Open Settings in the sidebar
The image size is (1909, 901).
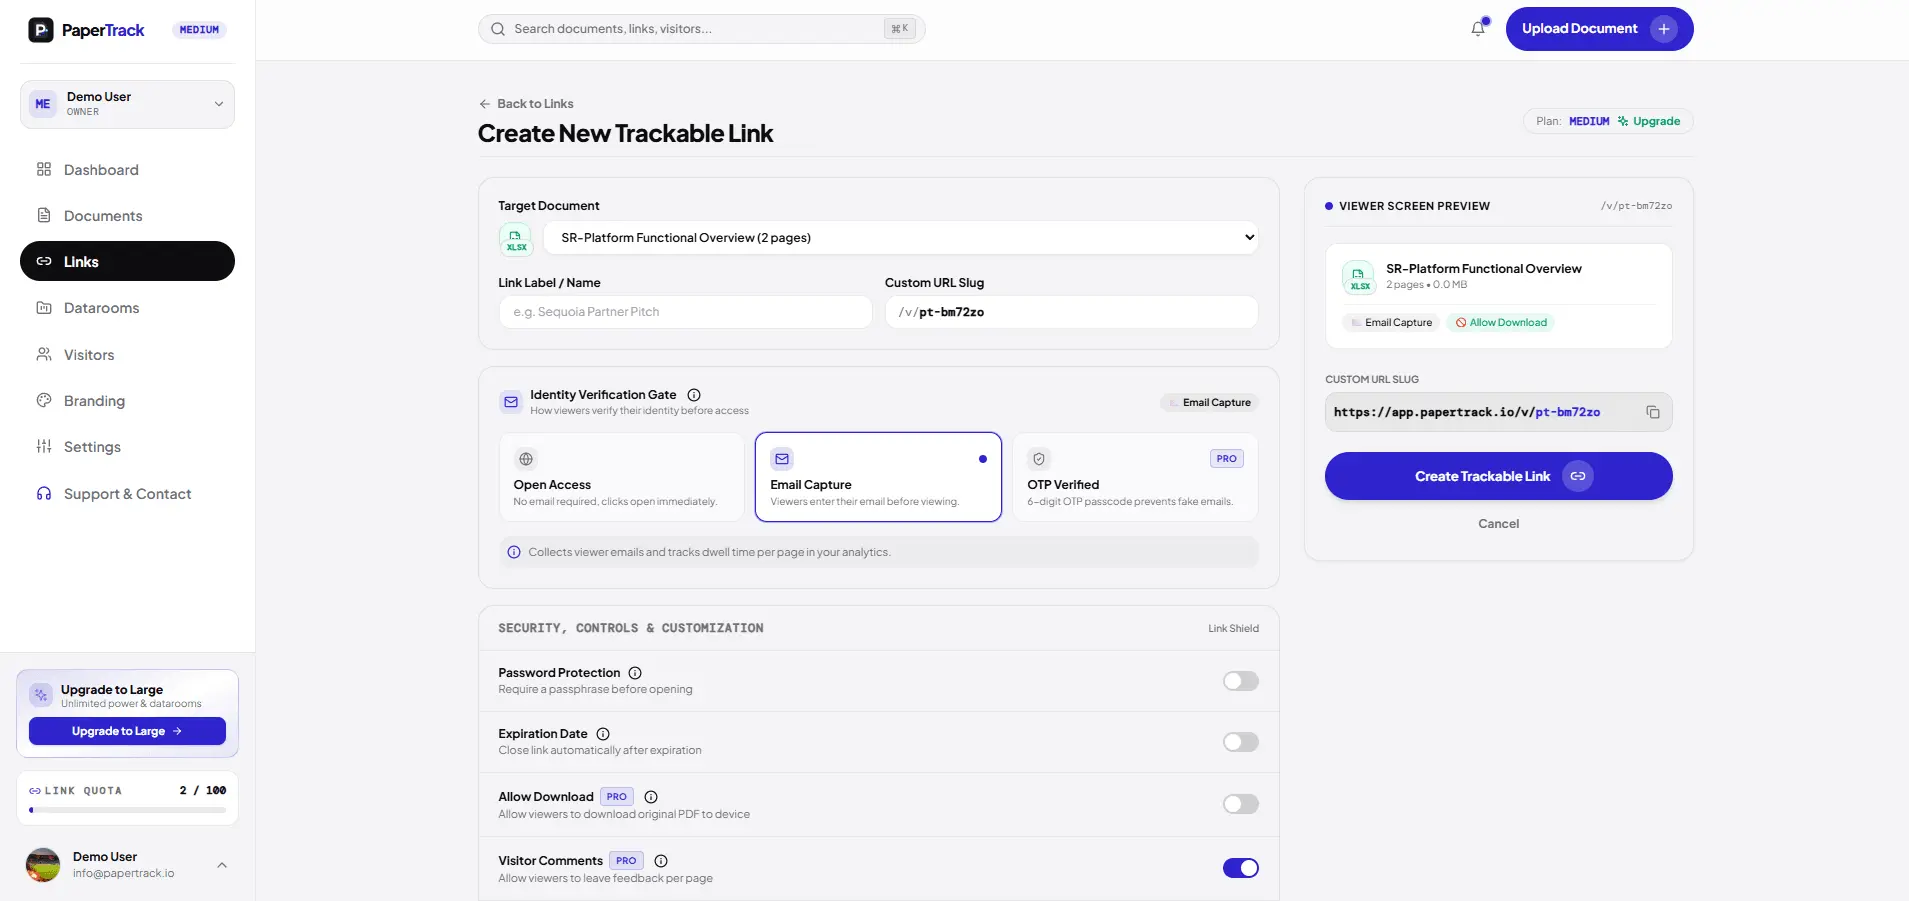(x=127, y=447)
